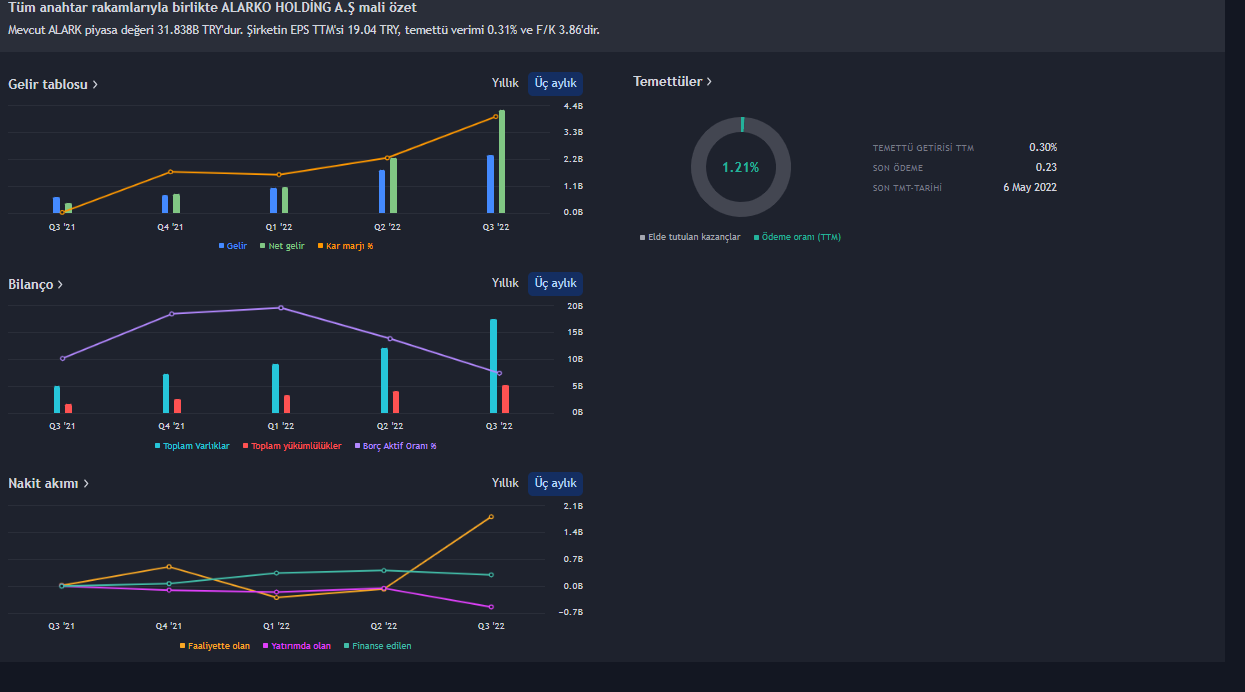Click the Gelir legend entry
Image resolution: width=1245 pixels, height=692 pixels.
pyautogui.click(x=233, y=246)
